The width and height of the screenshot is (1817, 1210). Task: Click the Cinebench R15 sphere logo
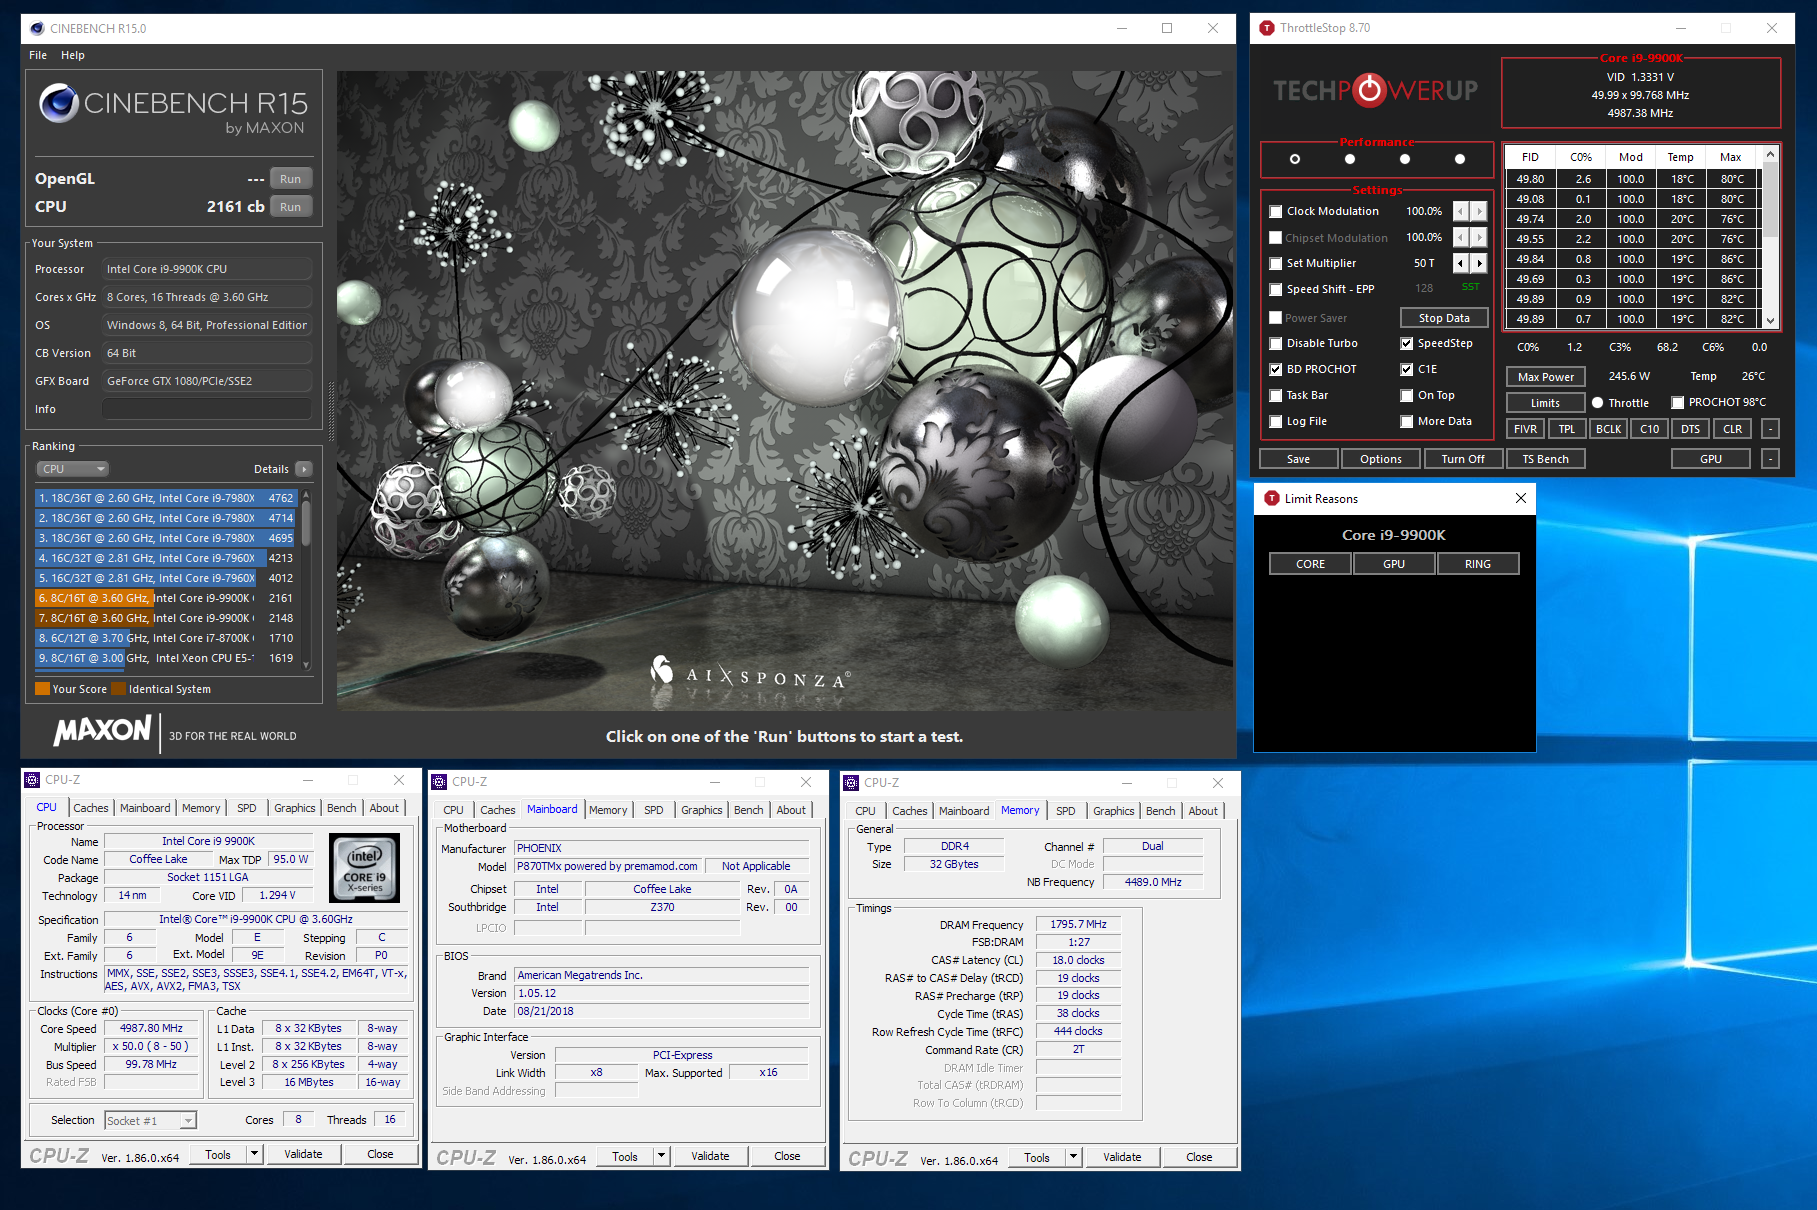(x=59, y=102)
